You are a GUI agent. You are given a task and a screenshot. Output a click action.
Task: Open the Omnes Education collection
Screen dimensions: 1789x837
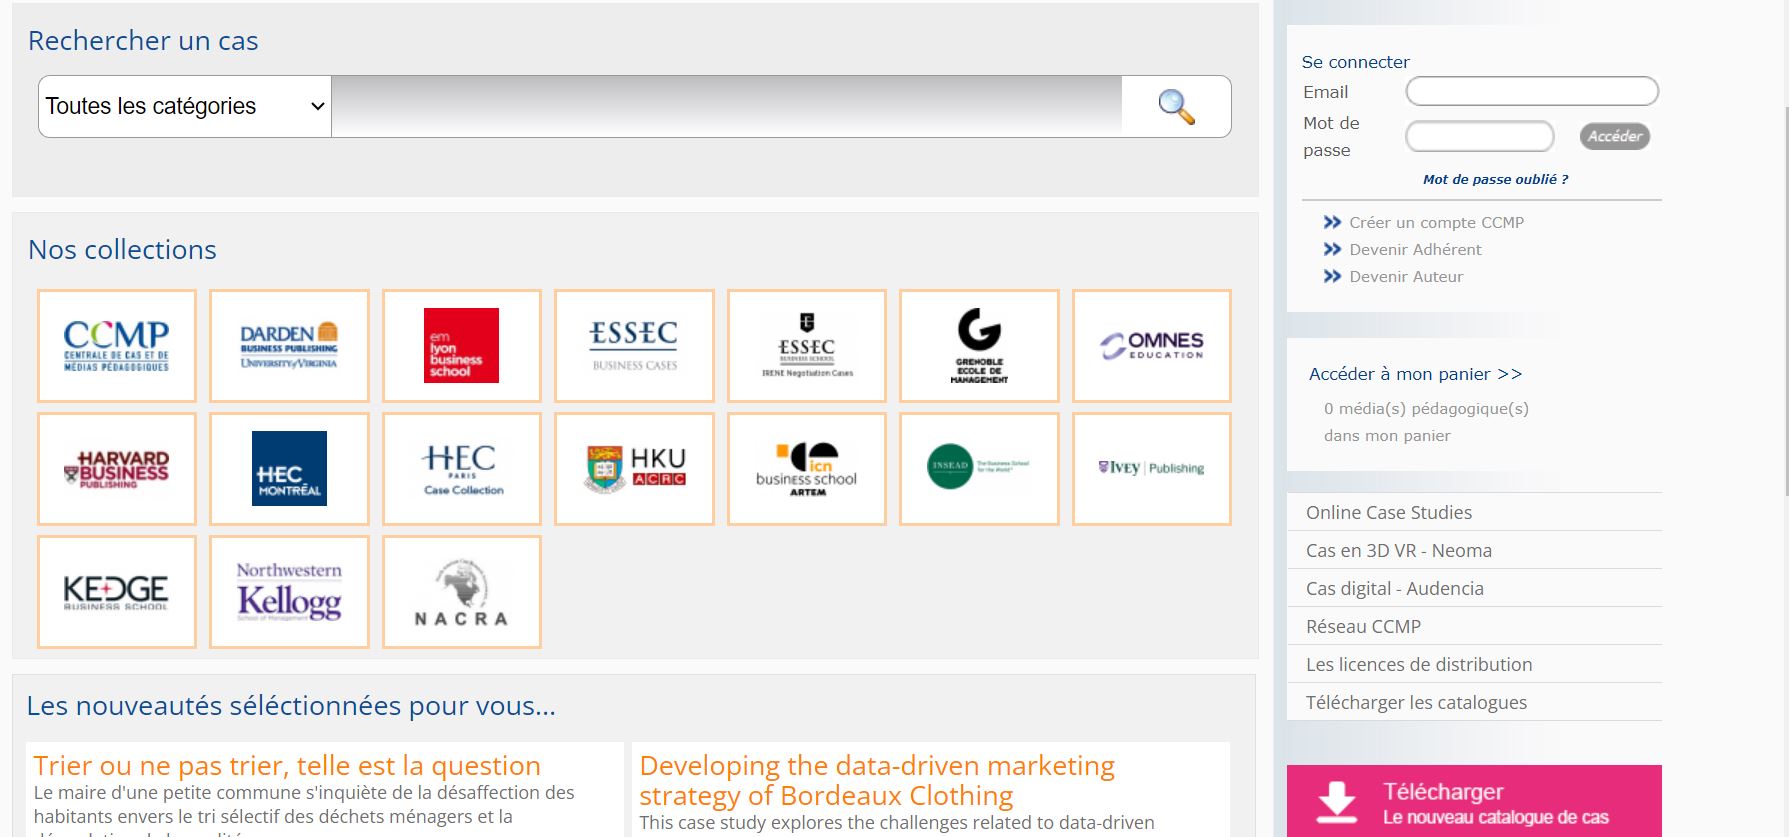(x=1152, y=346)
